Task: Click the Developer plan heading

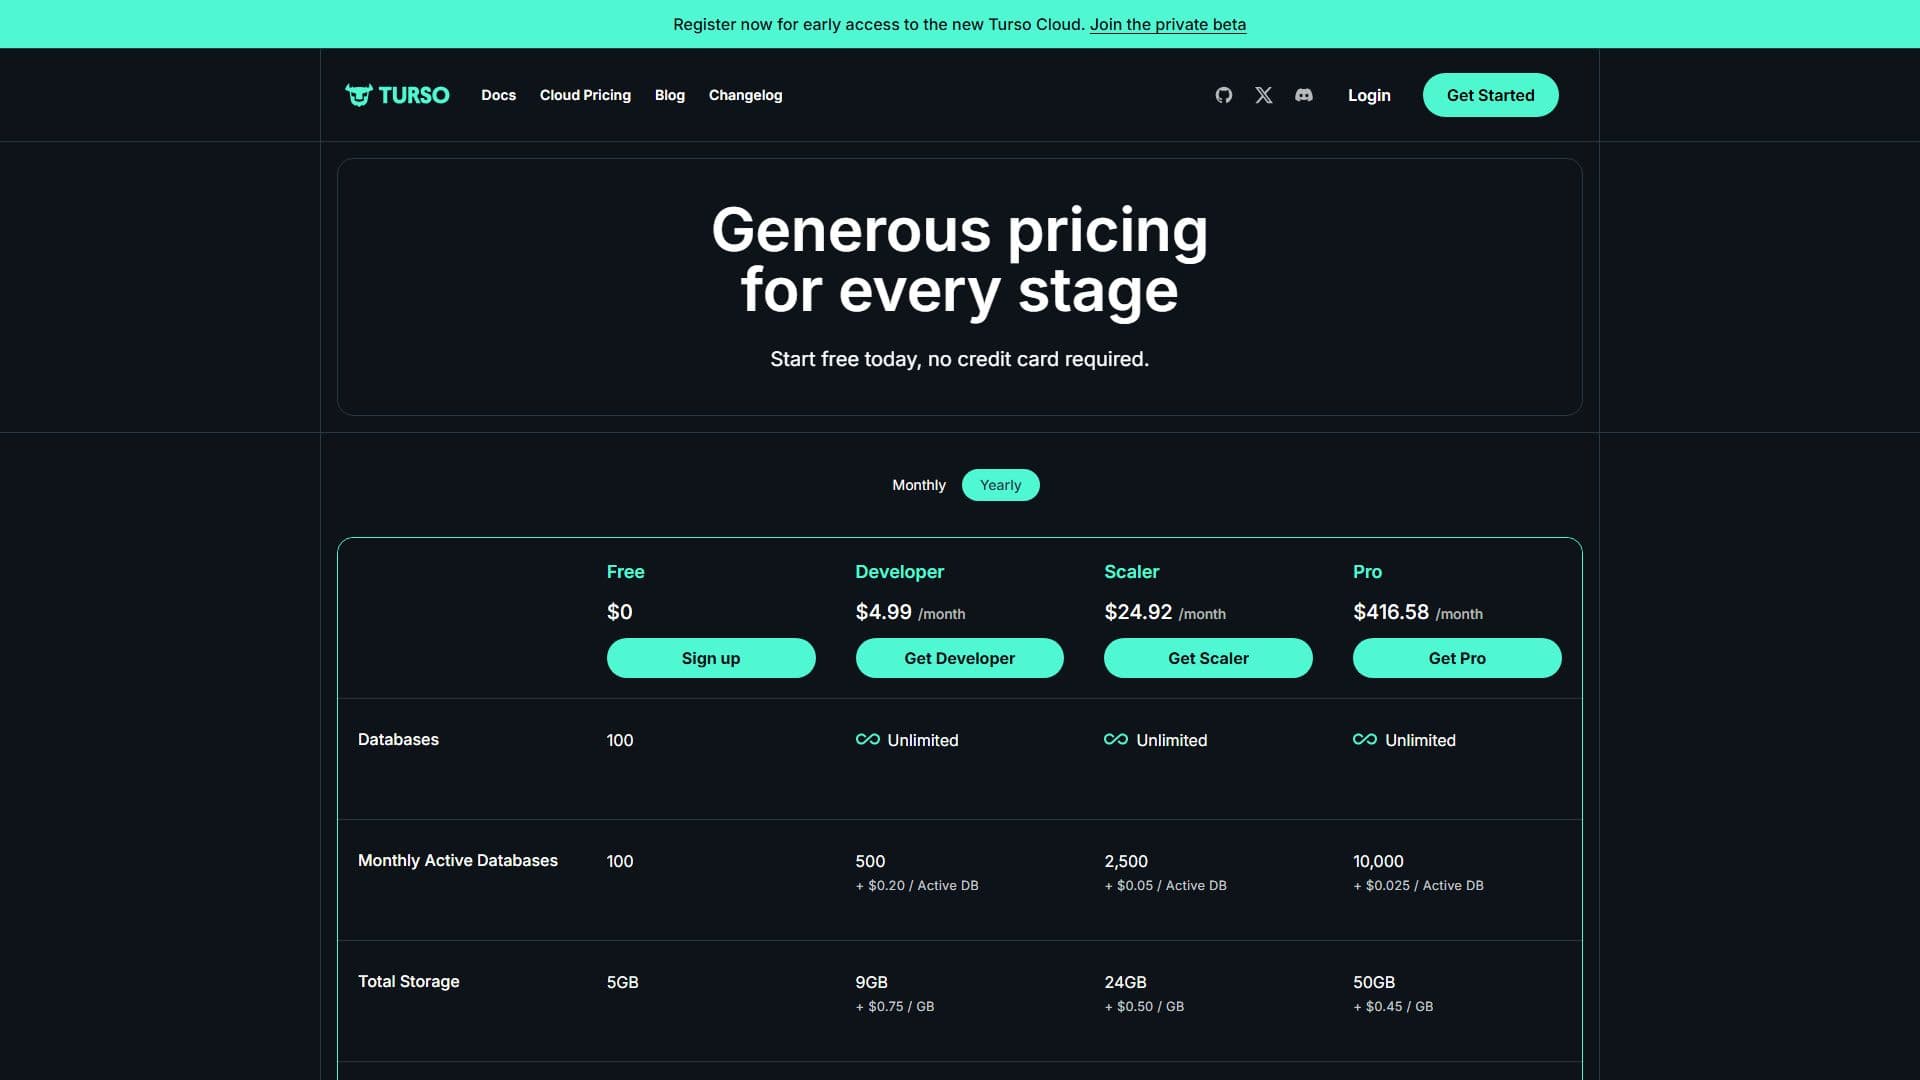Action: 899,572
